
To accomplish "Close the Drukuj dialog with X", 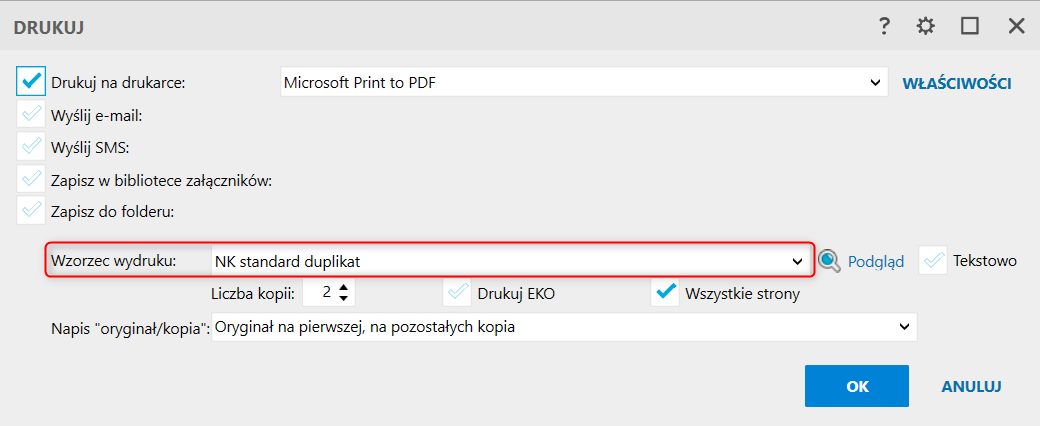I will coord(1016,27).
